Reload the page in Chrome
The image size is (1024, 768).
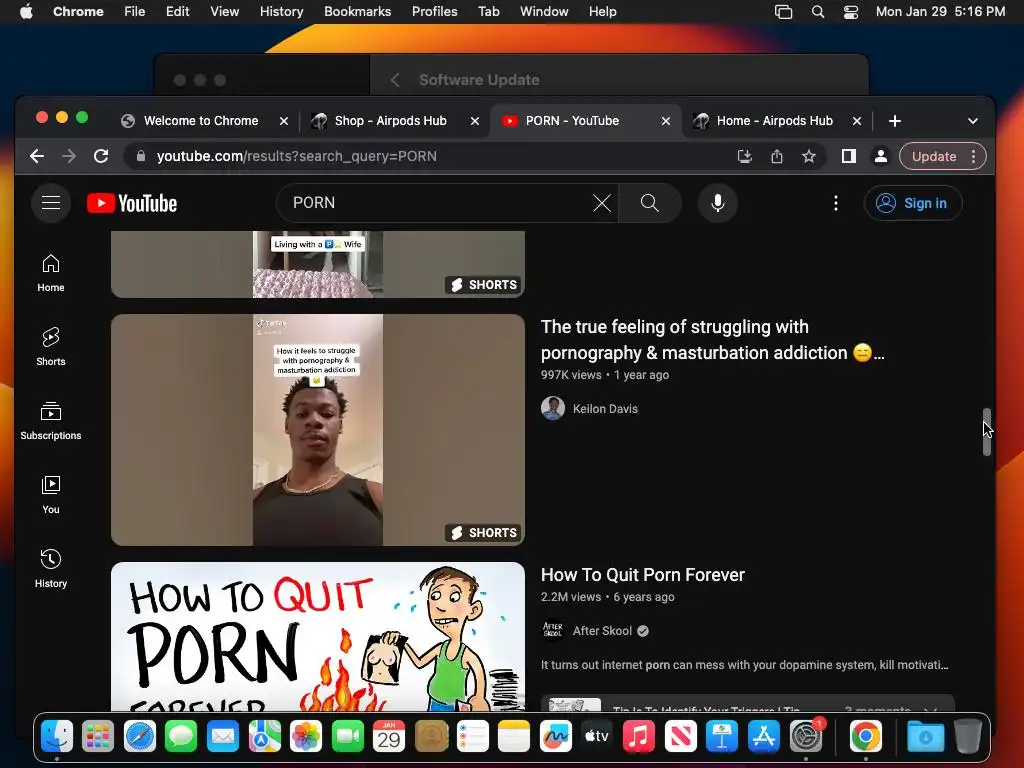click(x=101, y=156)
